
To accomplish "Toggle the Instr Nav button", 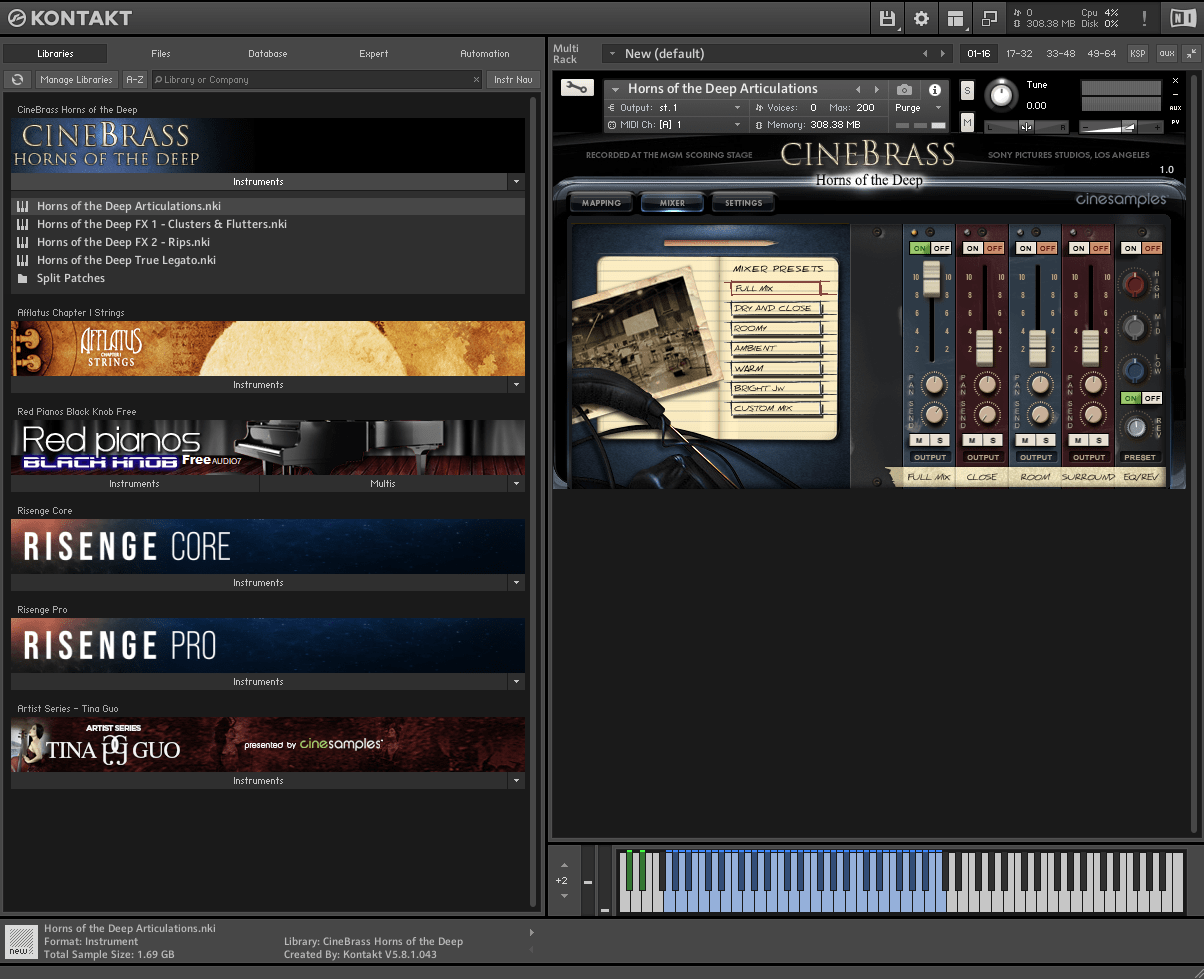I will click(x=513, y=80).
